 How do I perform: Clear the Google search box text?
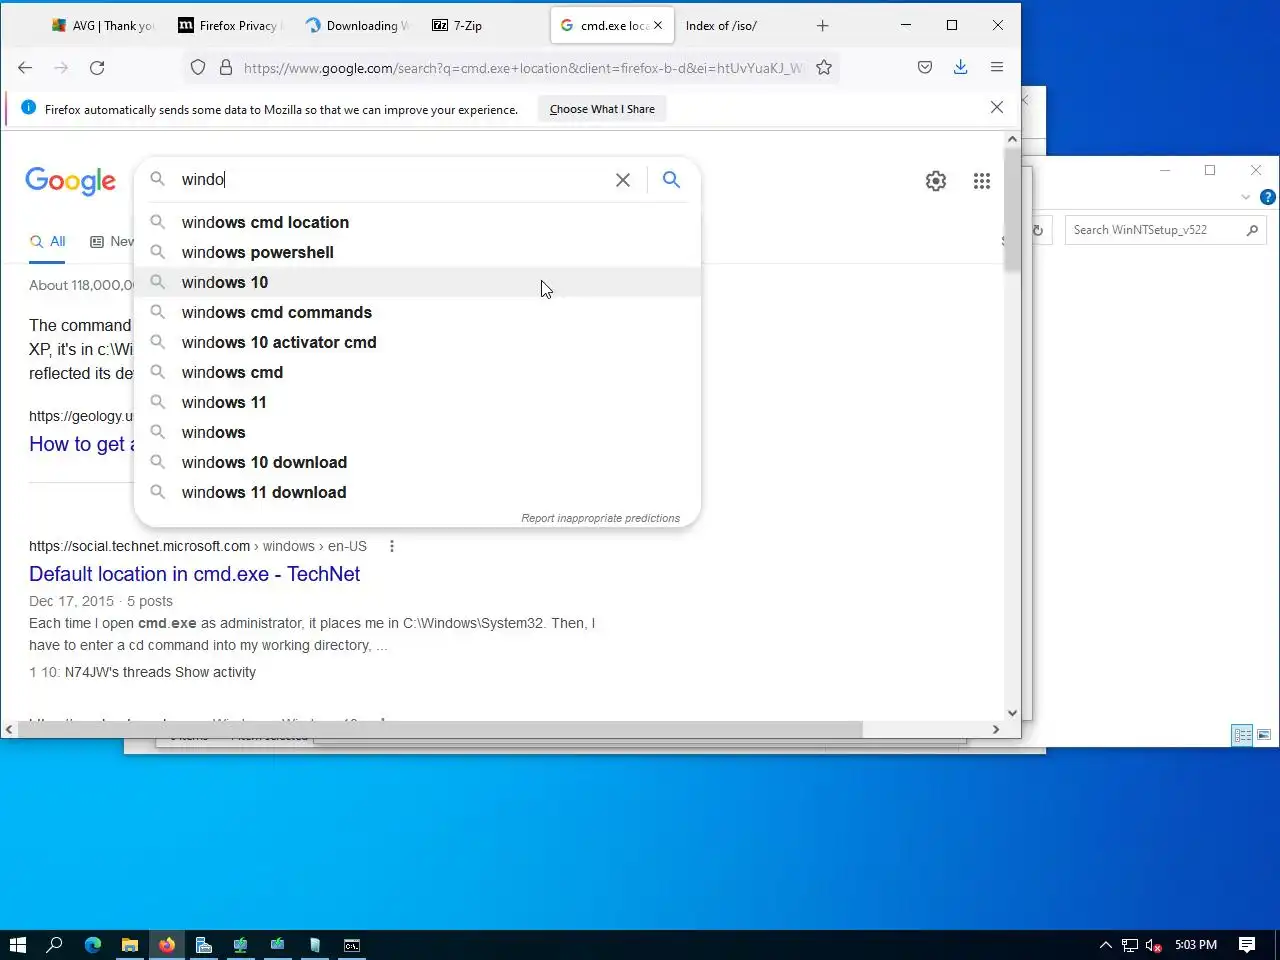623,180
